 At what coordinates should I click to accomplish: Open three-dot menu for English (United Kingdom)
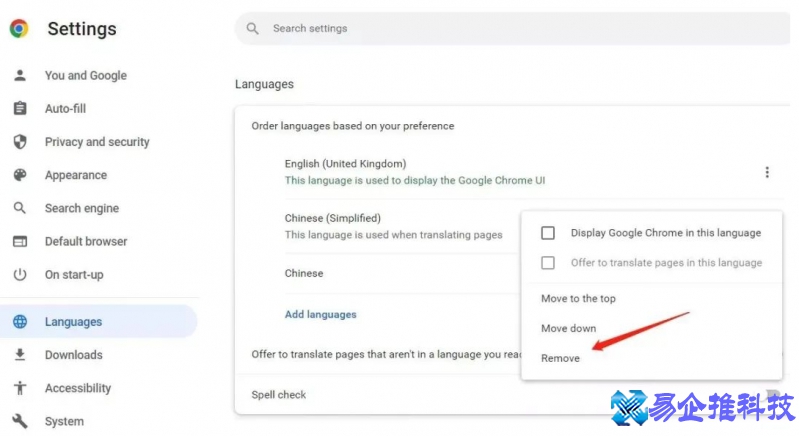click(767, 172)
